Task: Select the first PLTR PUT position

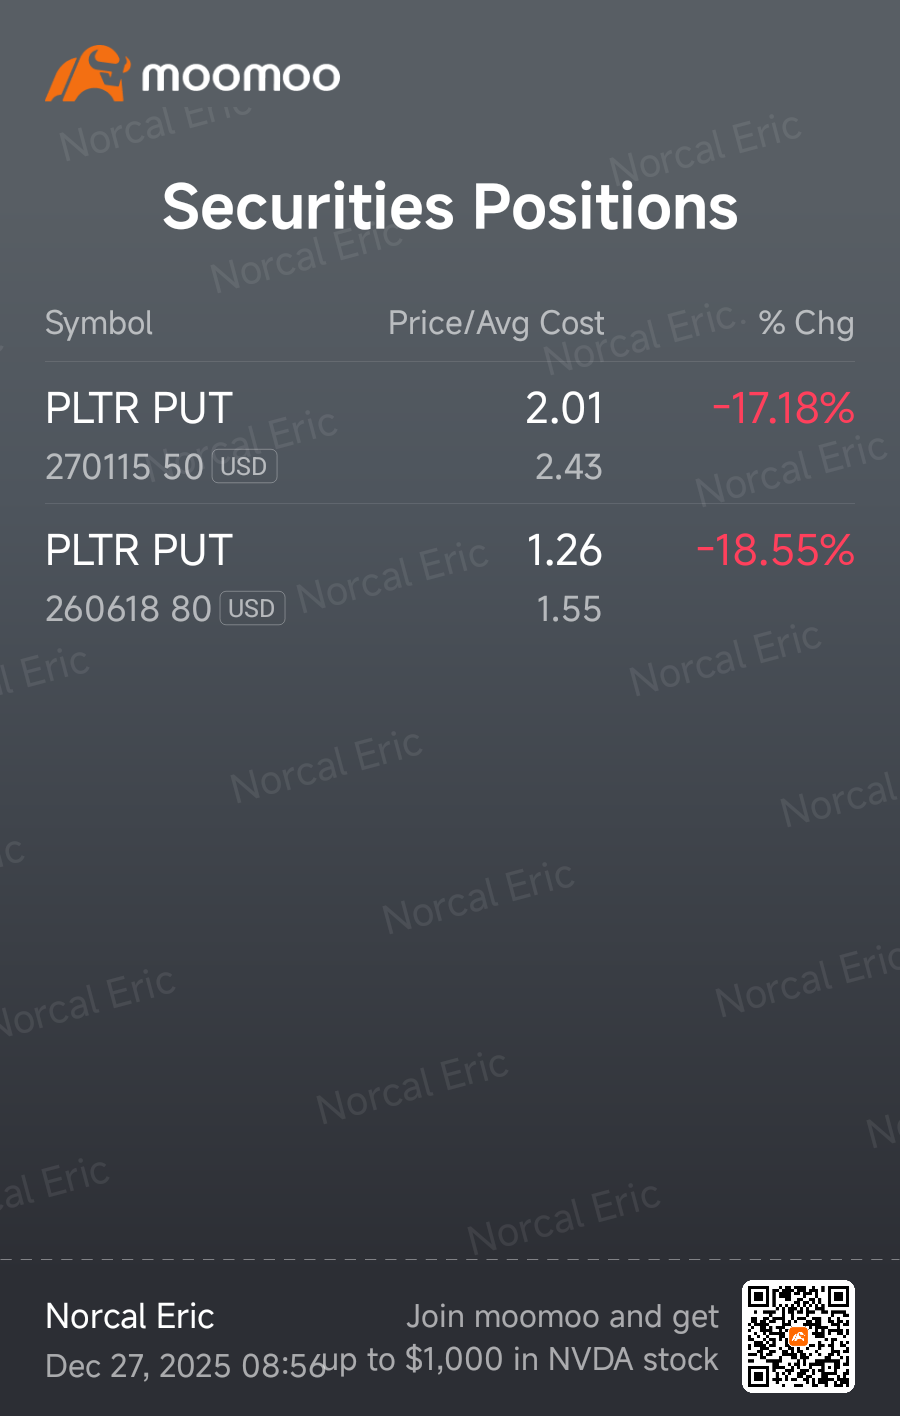Action: 450,433
